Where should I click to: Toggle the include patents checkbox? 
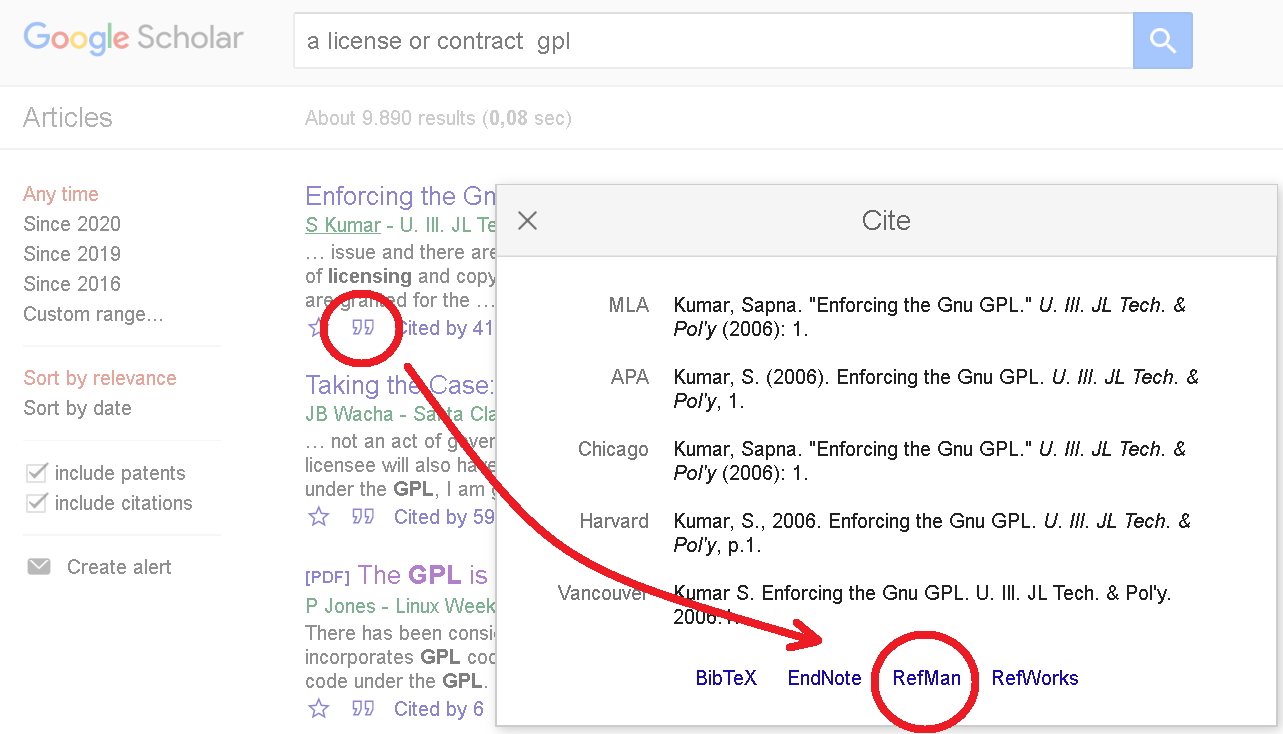click(x=36, y=473)
